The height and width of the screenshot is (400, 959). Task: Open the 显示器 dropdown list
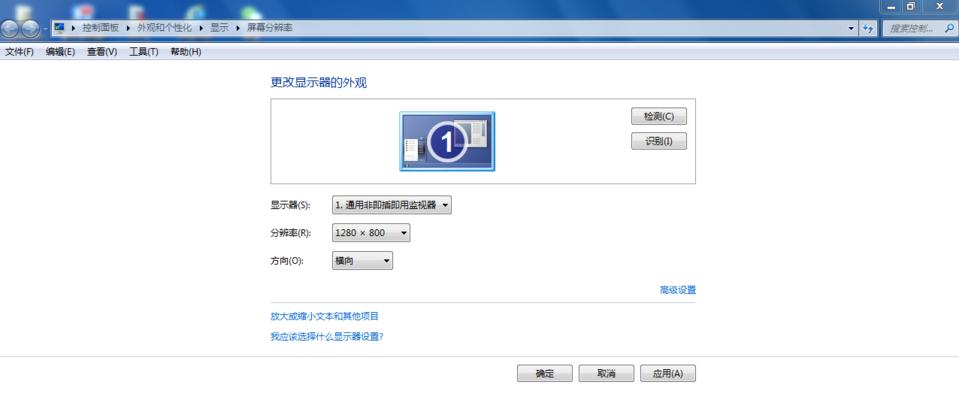tap(391, 205)
